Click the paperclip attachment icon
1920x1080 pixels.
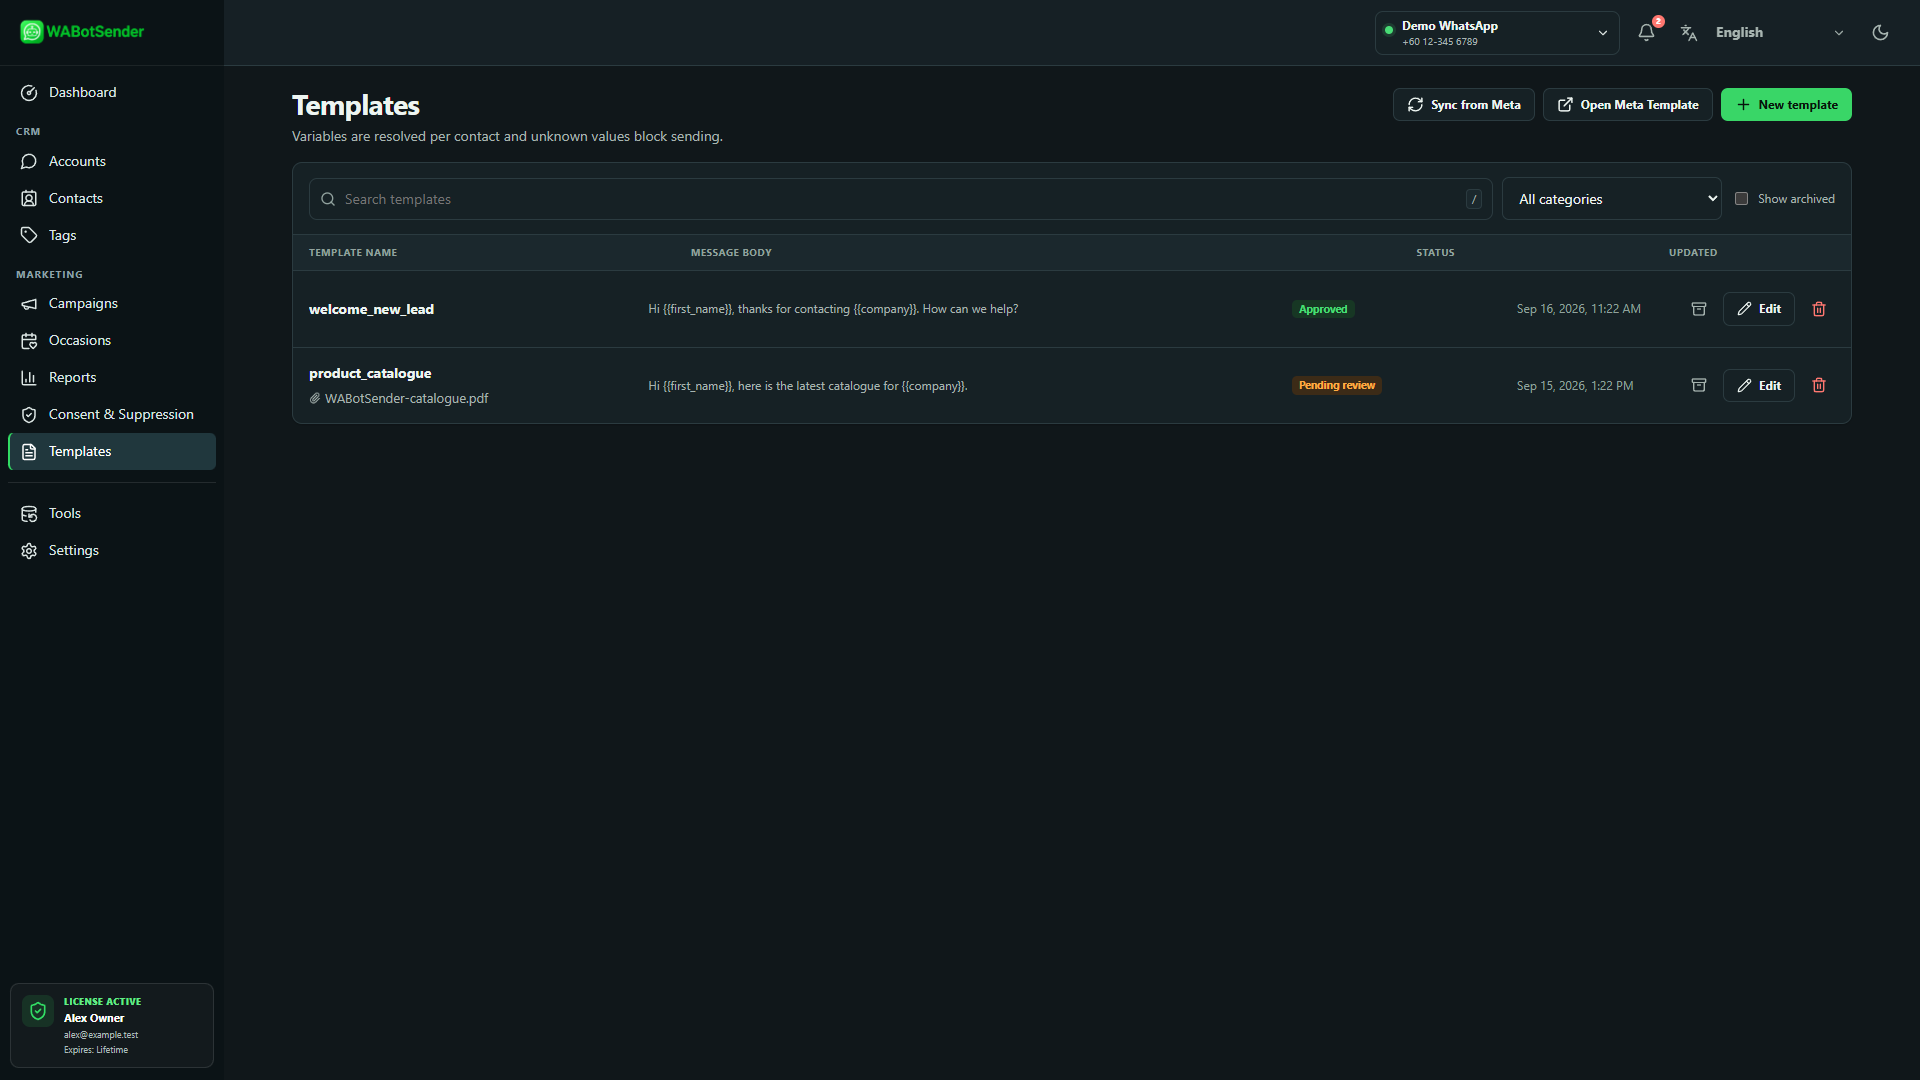tap(315, 398)
